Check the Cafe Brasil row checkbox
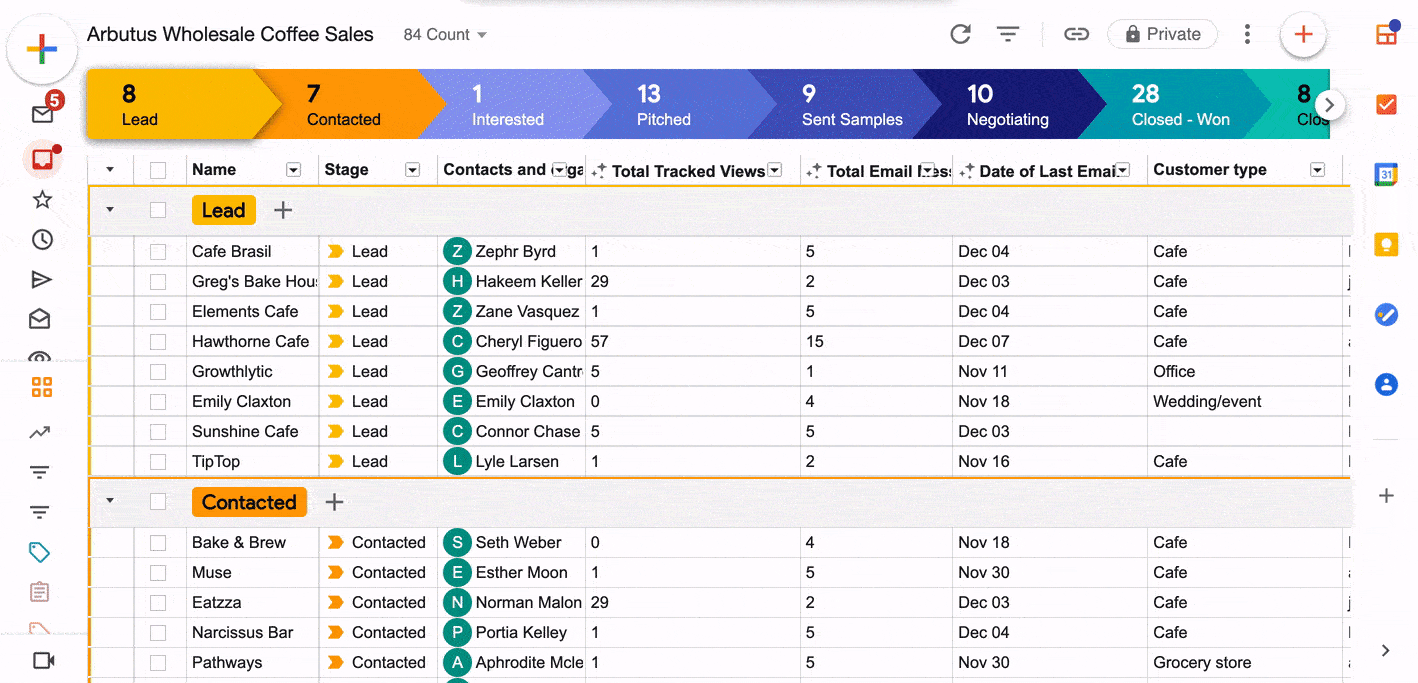Image resolution: width=1418 pixels, height=683 pixels. (x=158, y=252)
